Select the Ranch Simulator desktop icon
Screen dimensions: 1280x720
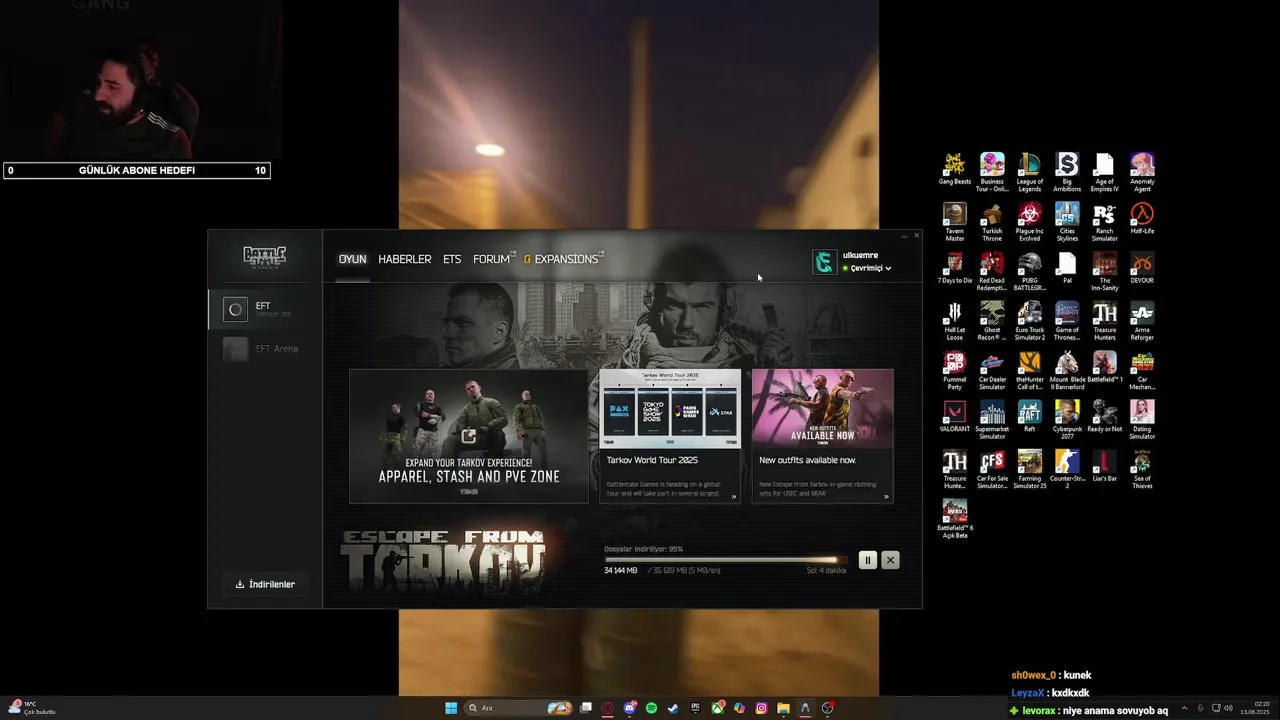(1104, 222)
